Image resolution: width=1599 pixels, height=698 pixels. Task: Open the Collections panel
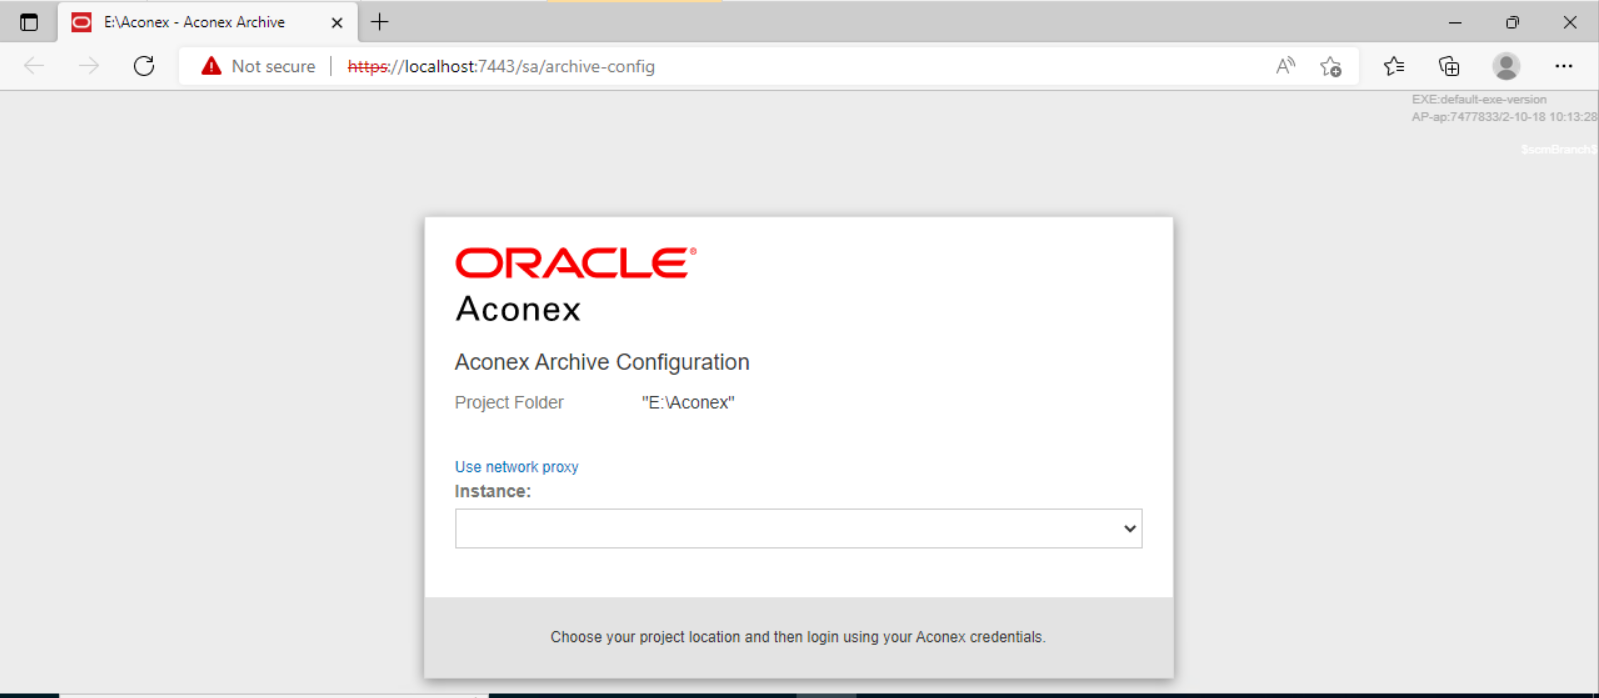pos(1449,66)
